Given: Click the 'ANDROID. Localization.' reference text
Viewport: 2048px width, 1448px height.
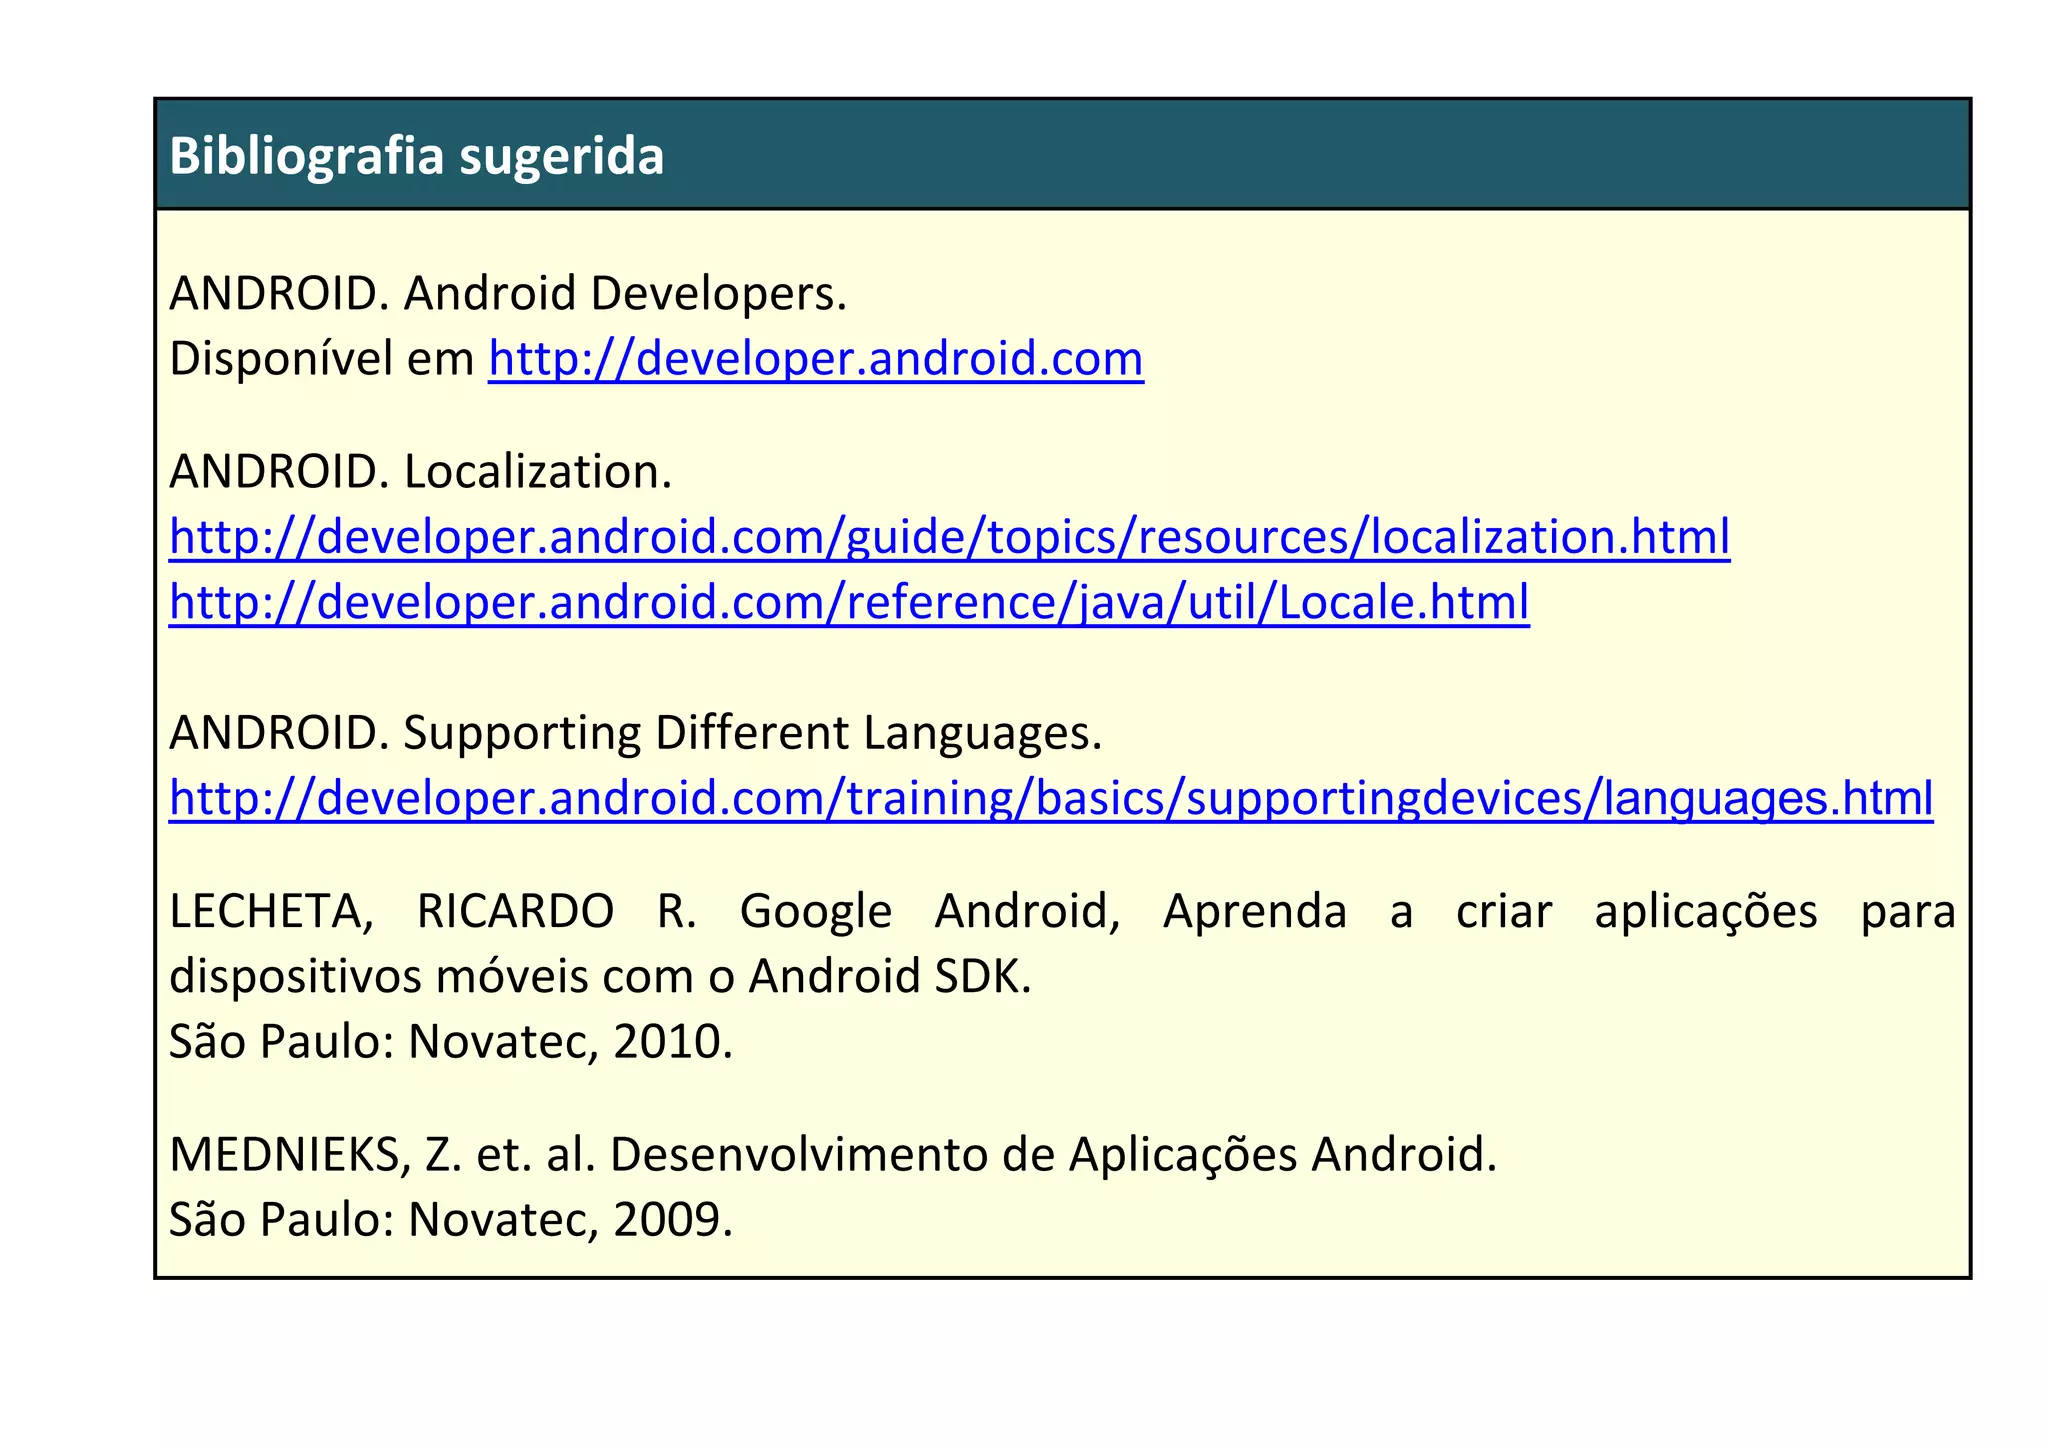Looking at the screenshot, I should 421,472.
